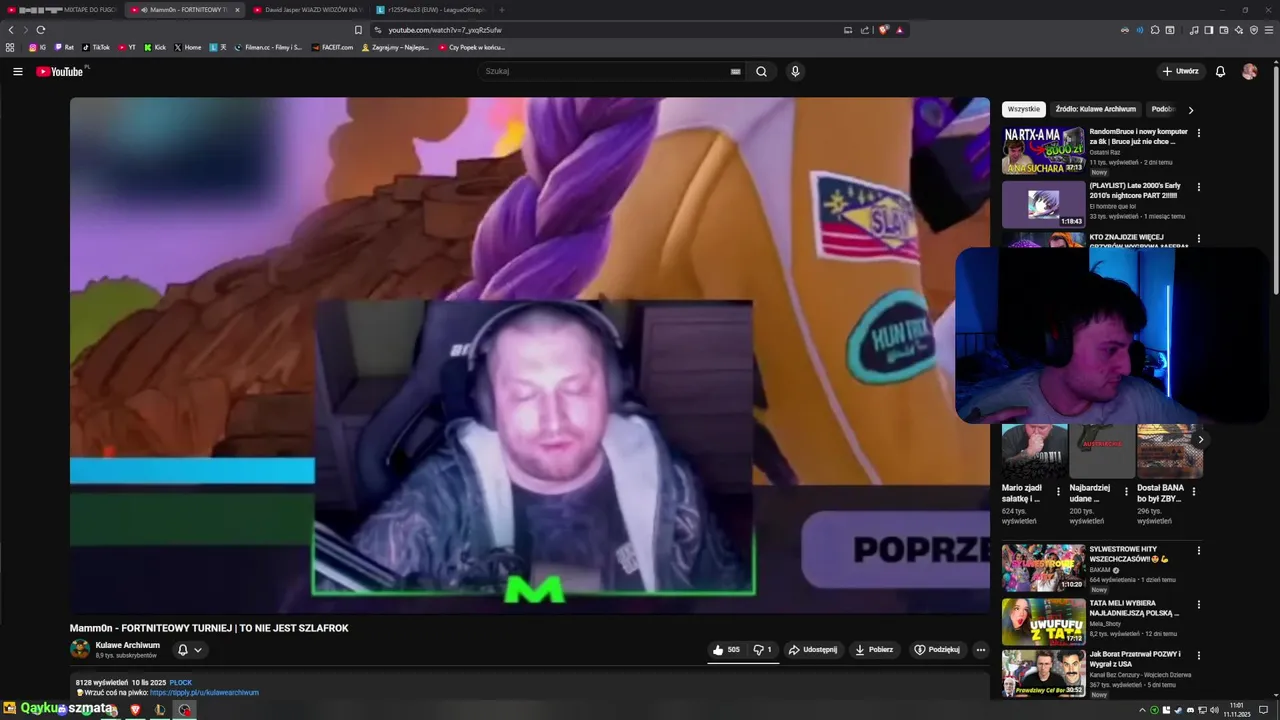Switch to the LeagueOfGraphs tab
The image size is (1280, 720).
pos(430,9)
